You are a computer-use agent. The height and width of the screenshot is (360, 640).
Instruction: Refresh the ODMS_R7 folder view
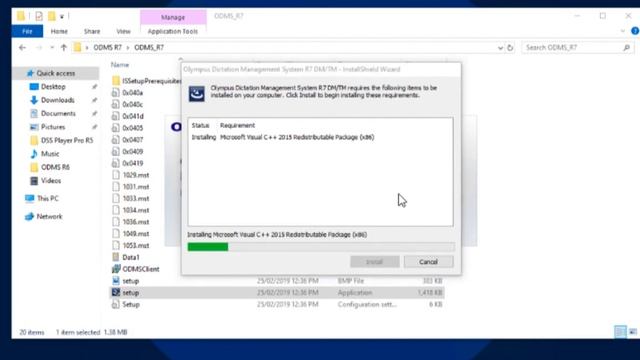(x=510, y=48)
